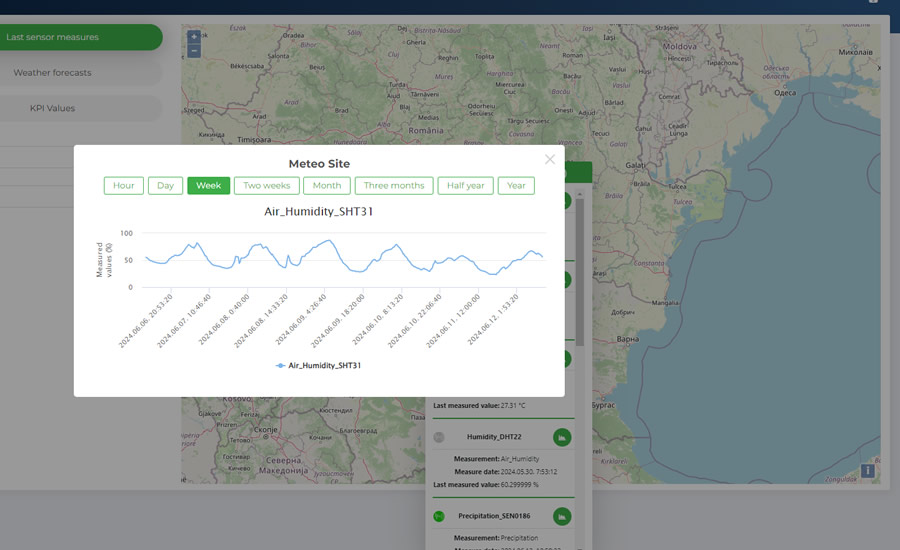Open chart for Humidity_DHT22 sensor
The image size is (900, 550).
click(x=562, y=437)
